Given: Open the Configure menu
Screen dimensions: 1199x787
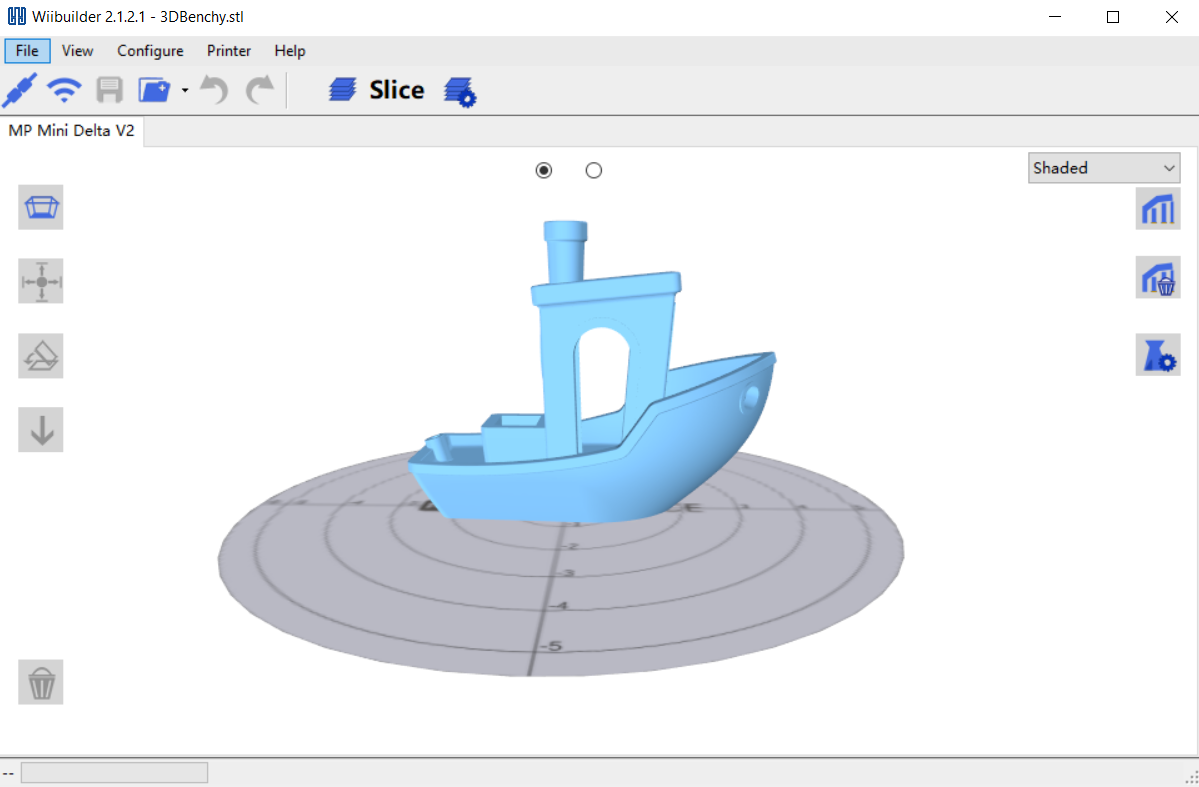Looking at the screenshot, I should tap(150, 50).
